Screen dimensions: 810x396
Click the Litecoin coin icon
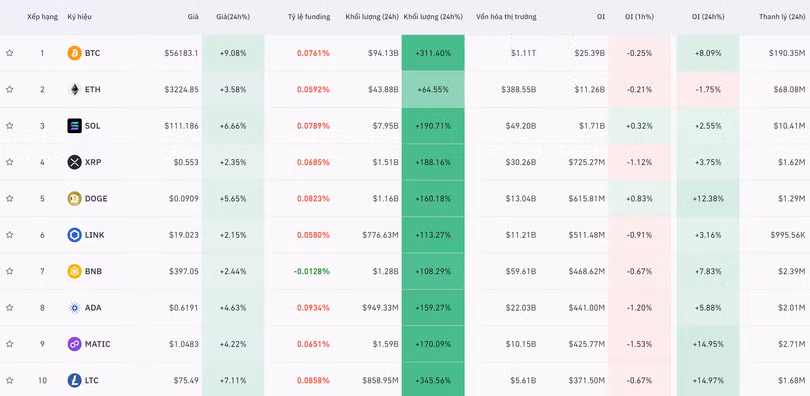(x=74, y=381)
